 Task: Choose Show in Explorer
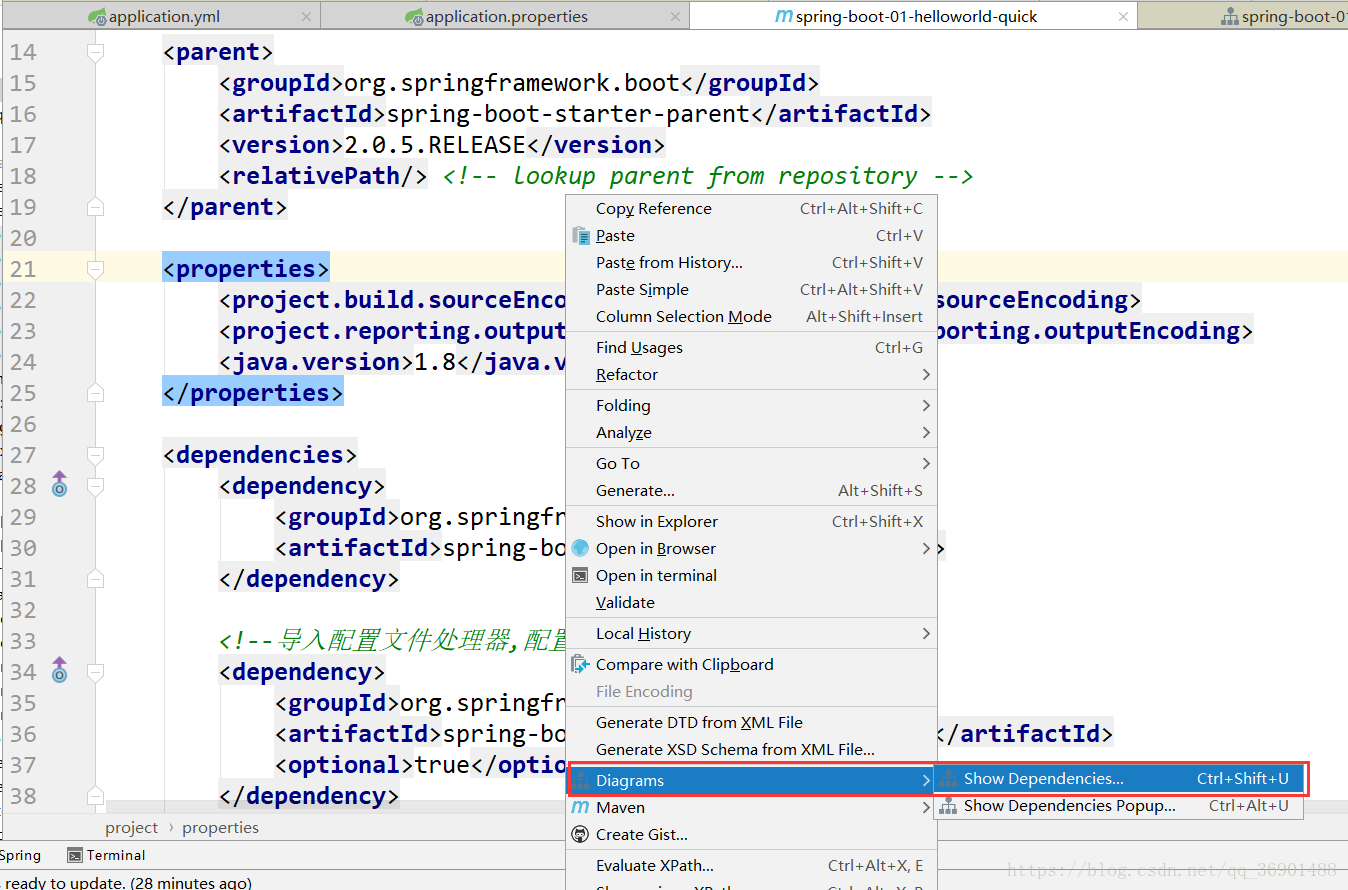(751, 522)
